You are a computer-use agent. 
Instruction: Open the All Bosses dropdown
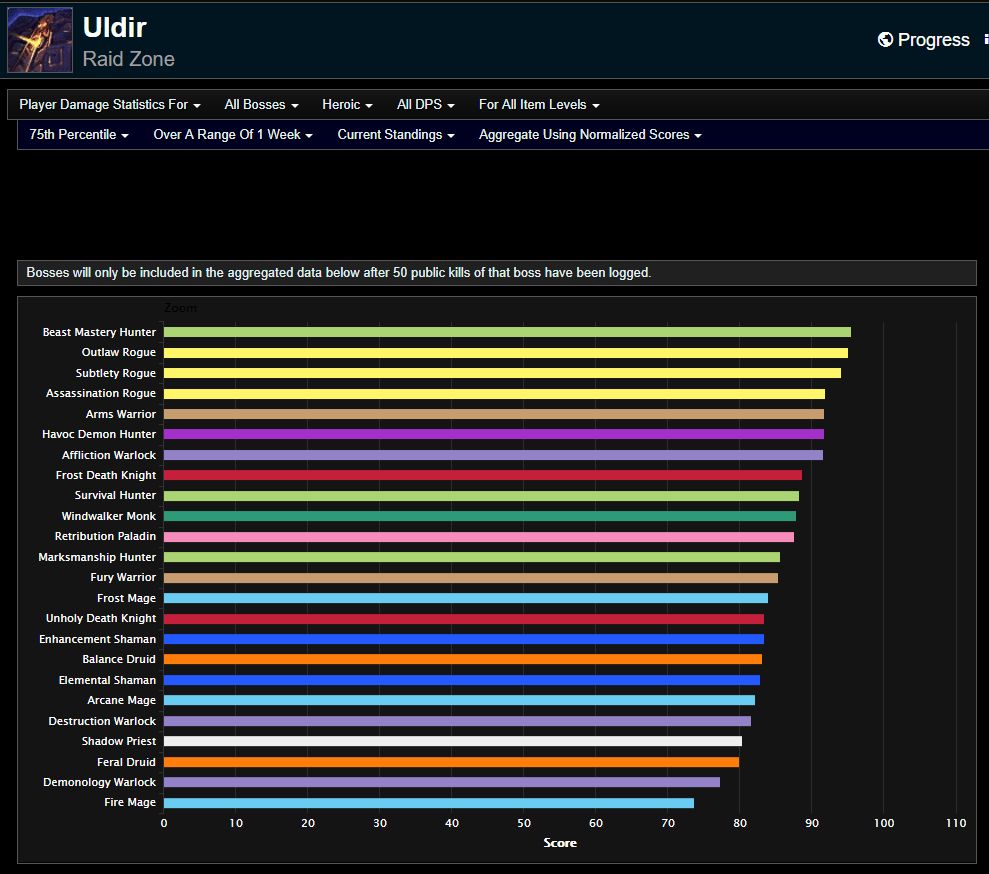click(x=260, y=104)
